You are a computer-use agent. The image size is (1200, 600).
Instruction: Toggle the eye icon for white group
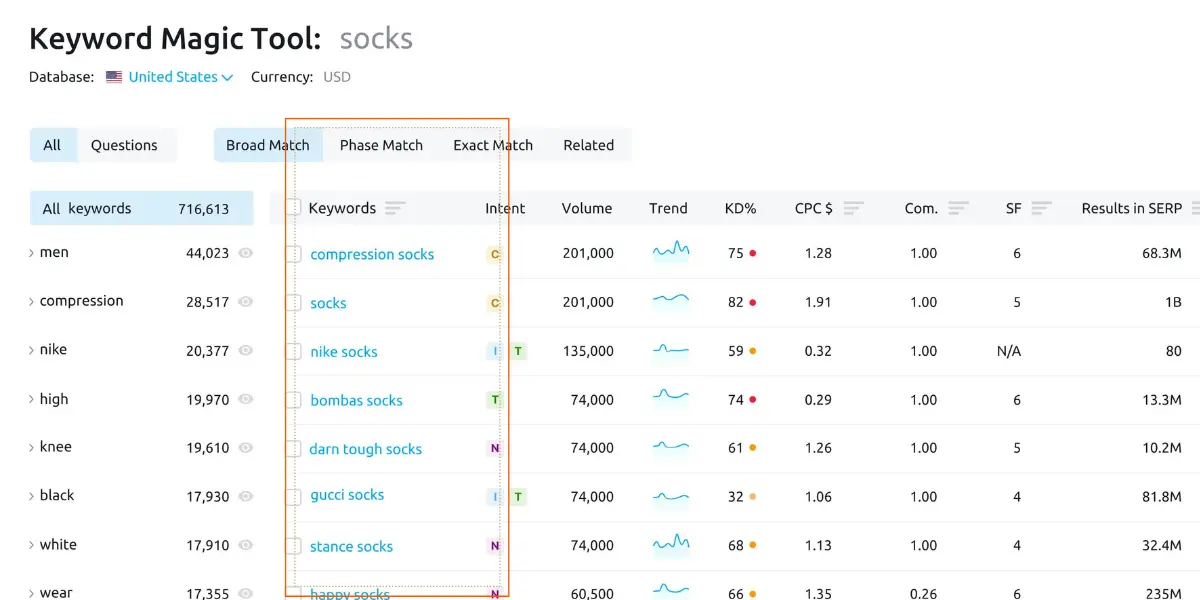click(x=245, y=546)
